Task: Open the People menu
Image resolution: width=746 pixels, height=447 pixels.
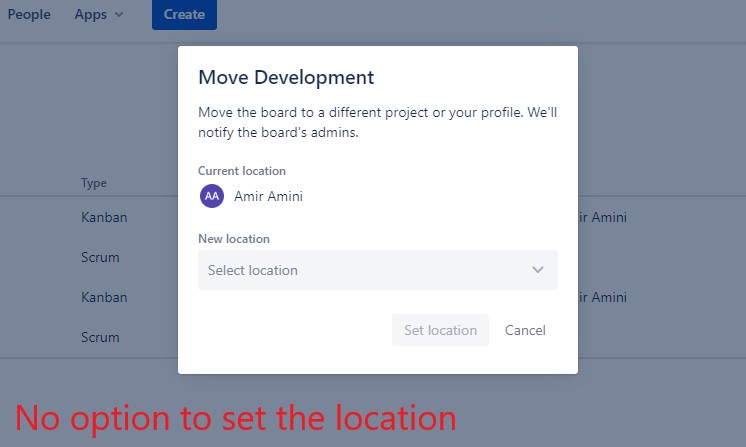Action: coord(29,14)
